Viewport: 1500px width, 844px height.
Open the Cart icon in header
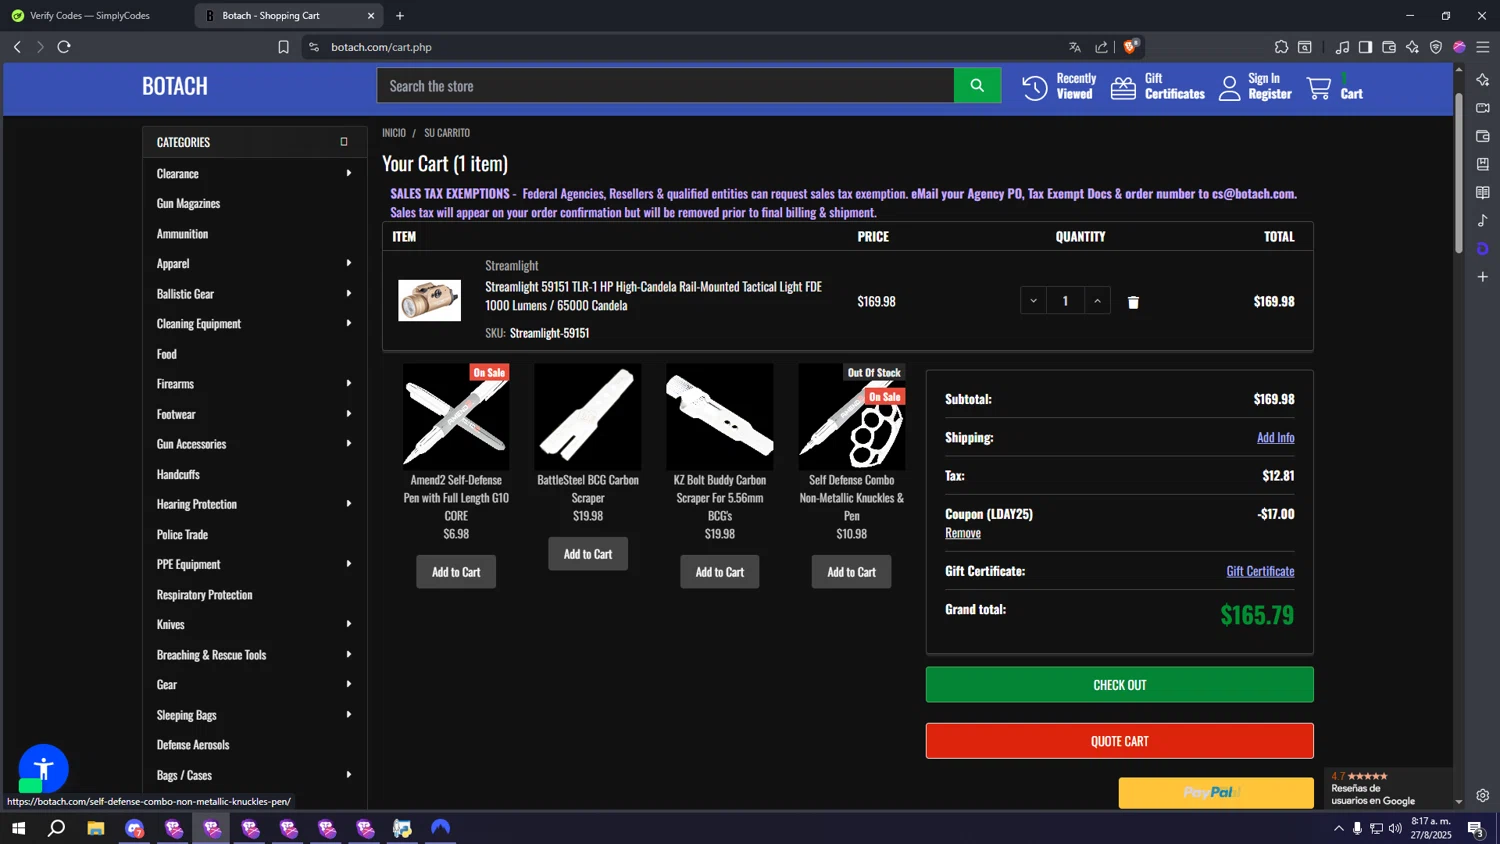tap(1319, 88)
